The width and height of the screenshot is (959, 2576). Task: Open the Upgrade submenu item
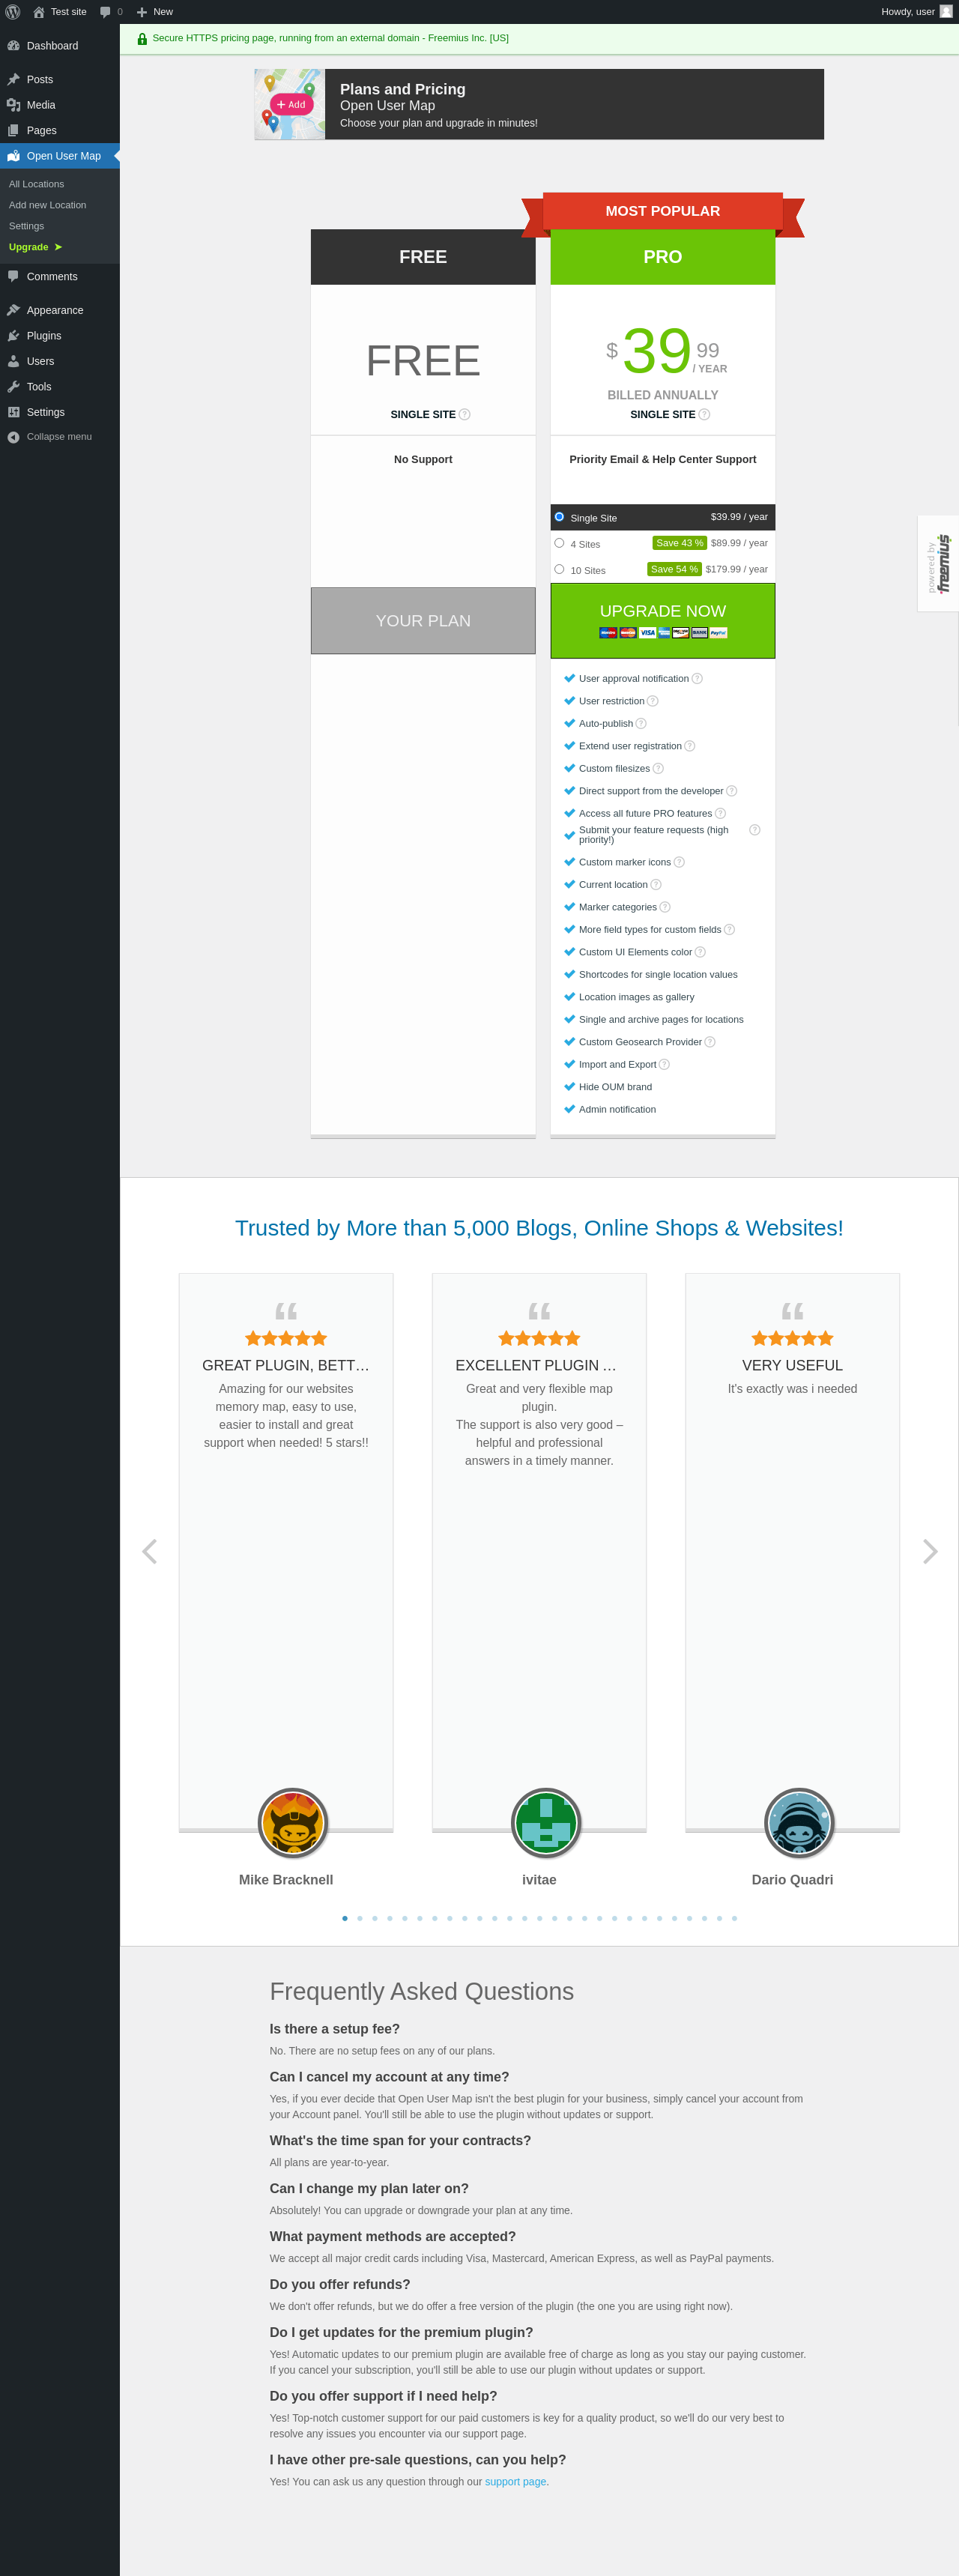[x=36, y=247]
